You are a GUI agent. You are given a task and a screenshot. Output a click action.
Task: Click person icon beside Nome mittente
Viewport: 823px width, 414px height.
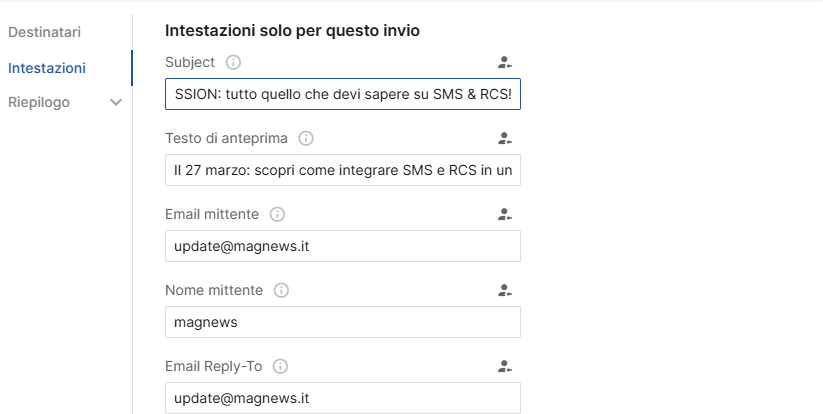click(504, 291)
